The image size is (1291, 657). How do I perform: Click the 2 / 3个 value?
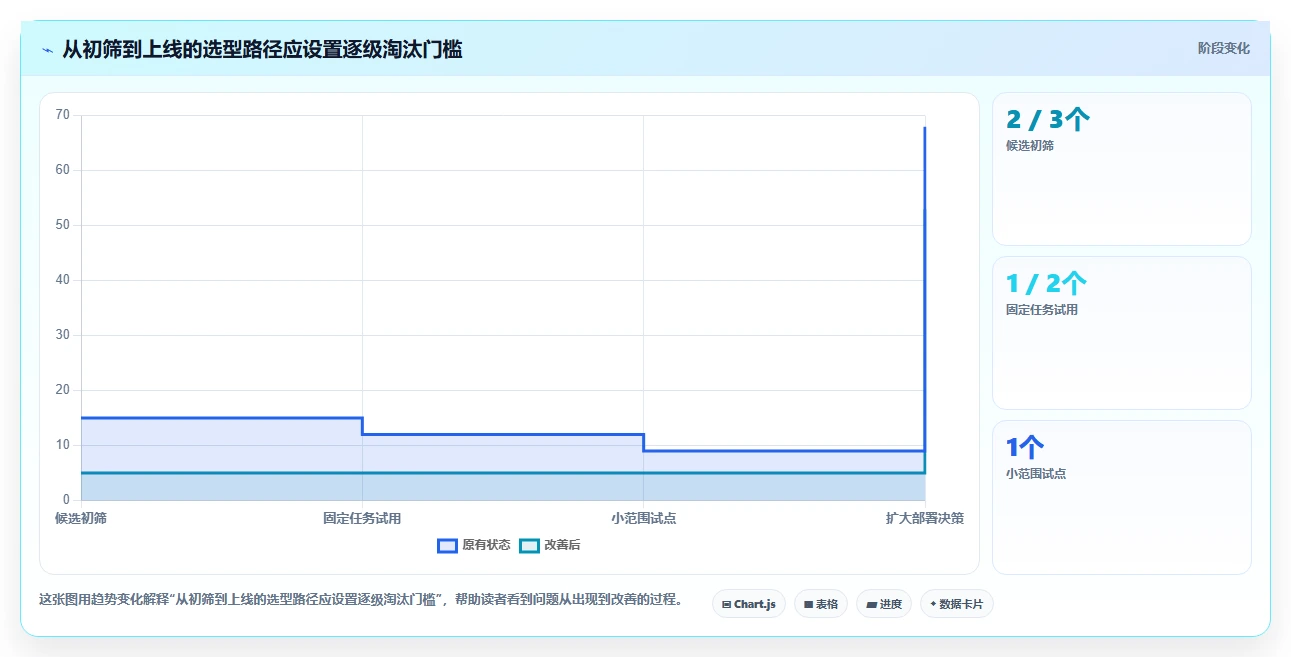(1047, 120)
